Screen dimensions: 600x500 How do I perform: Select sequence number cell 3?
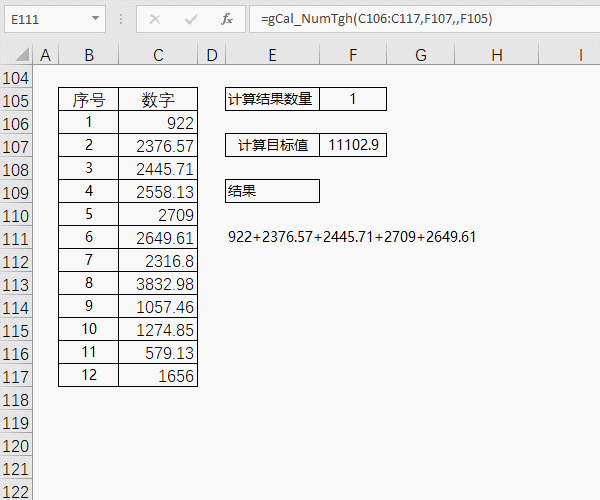pos(89,168)
